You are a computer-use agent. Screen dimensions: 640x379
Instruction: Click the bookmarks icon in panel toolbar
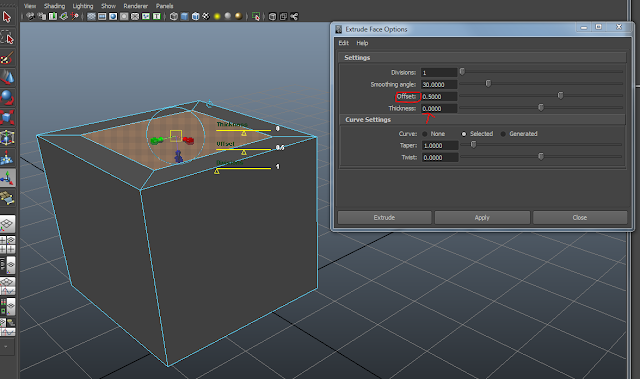[53, 16]
